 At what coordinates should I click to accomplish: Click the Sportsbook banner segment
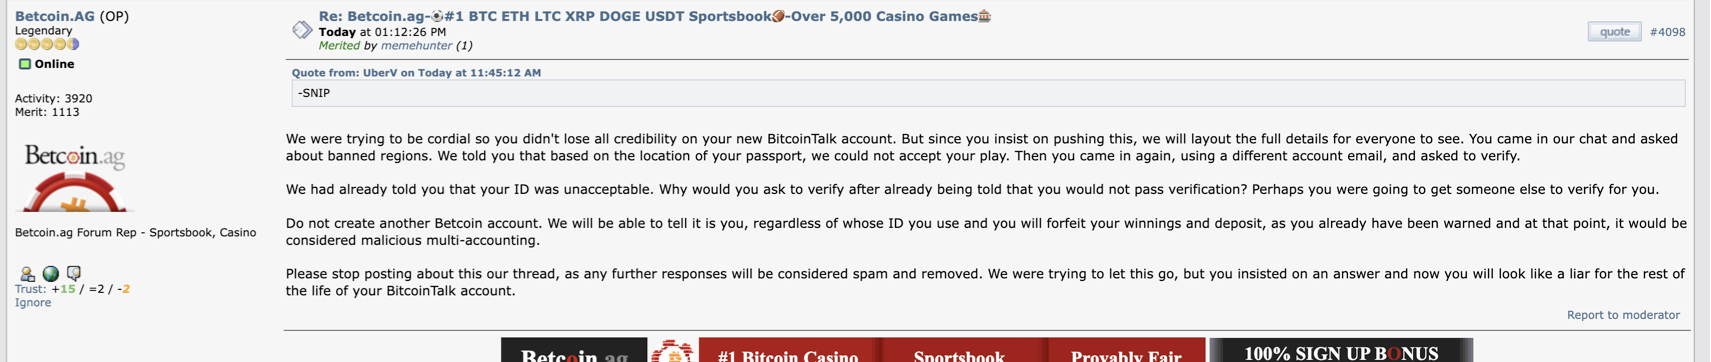[960, 351]
